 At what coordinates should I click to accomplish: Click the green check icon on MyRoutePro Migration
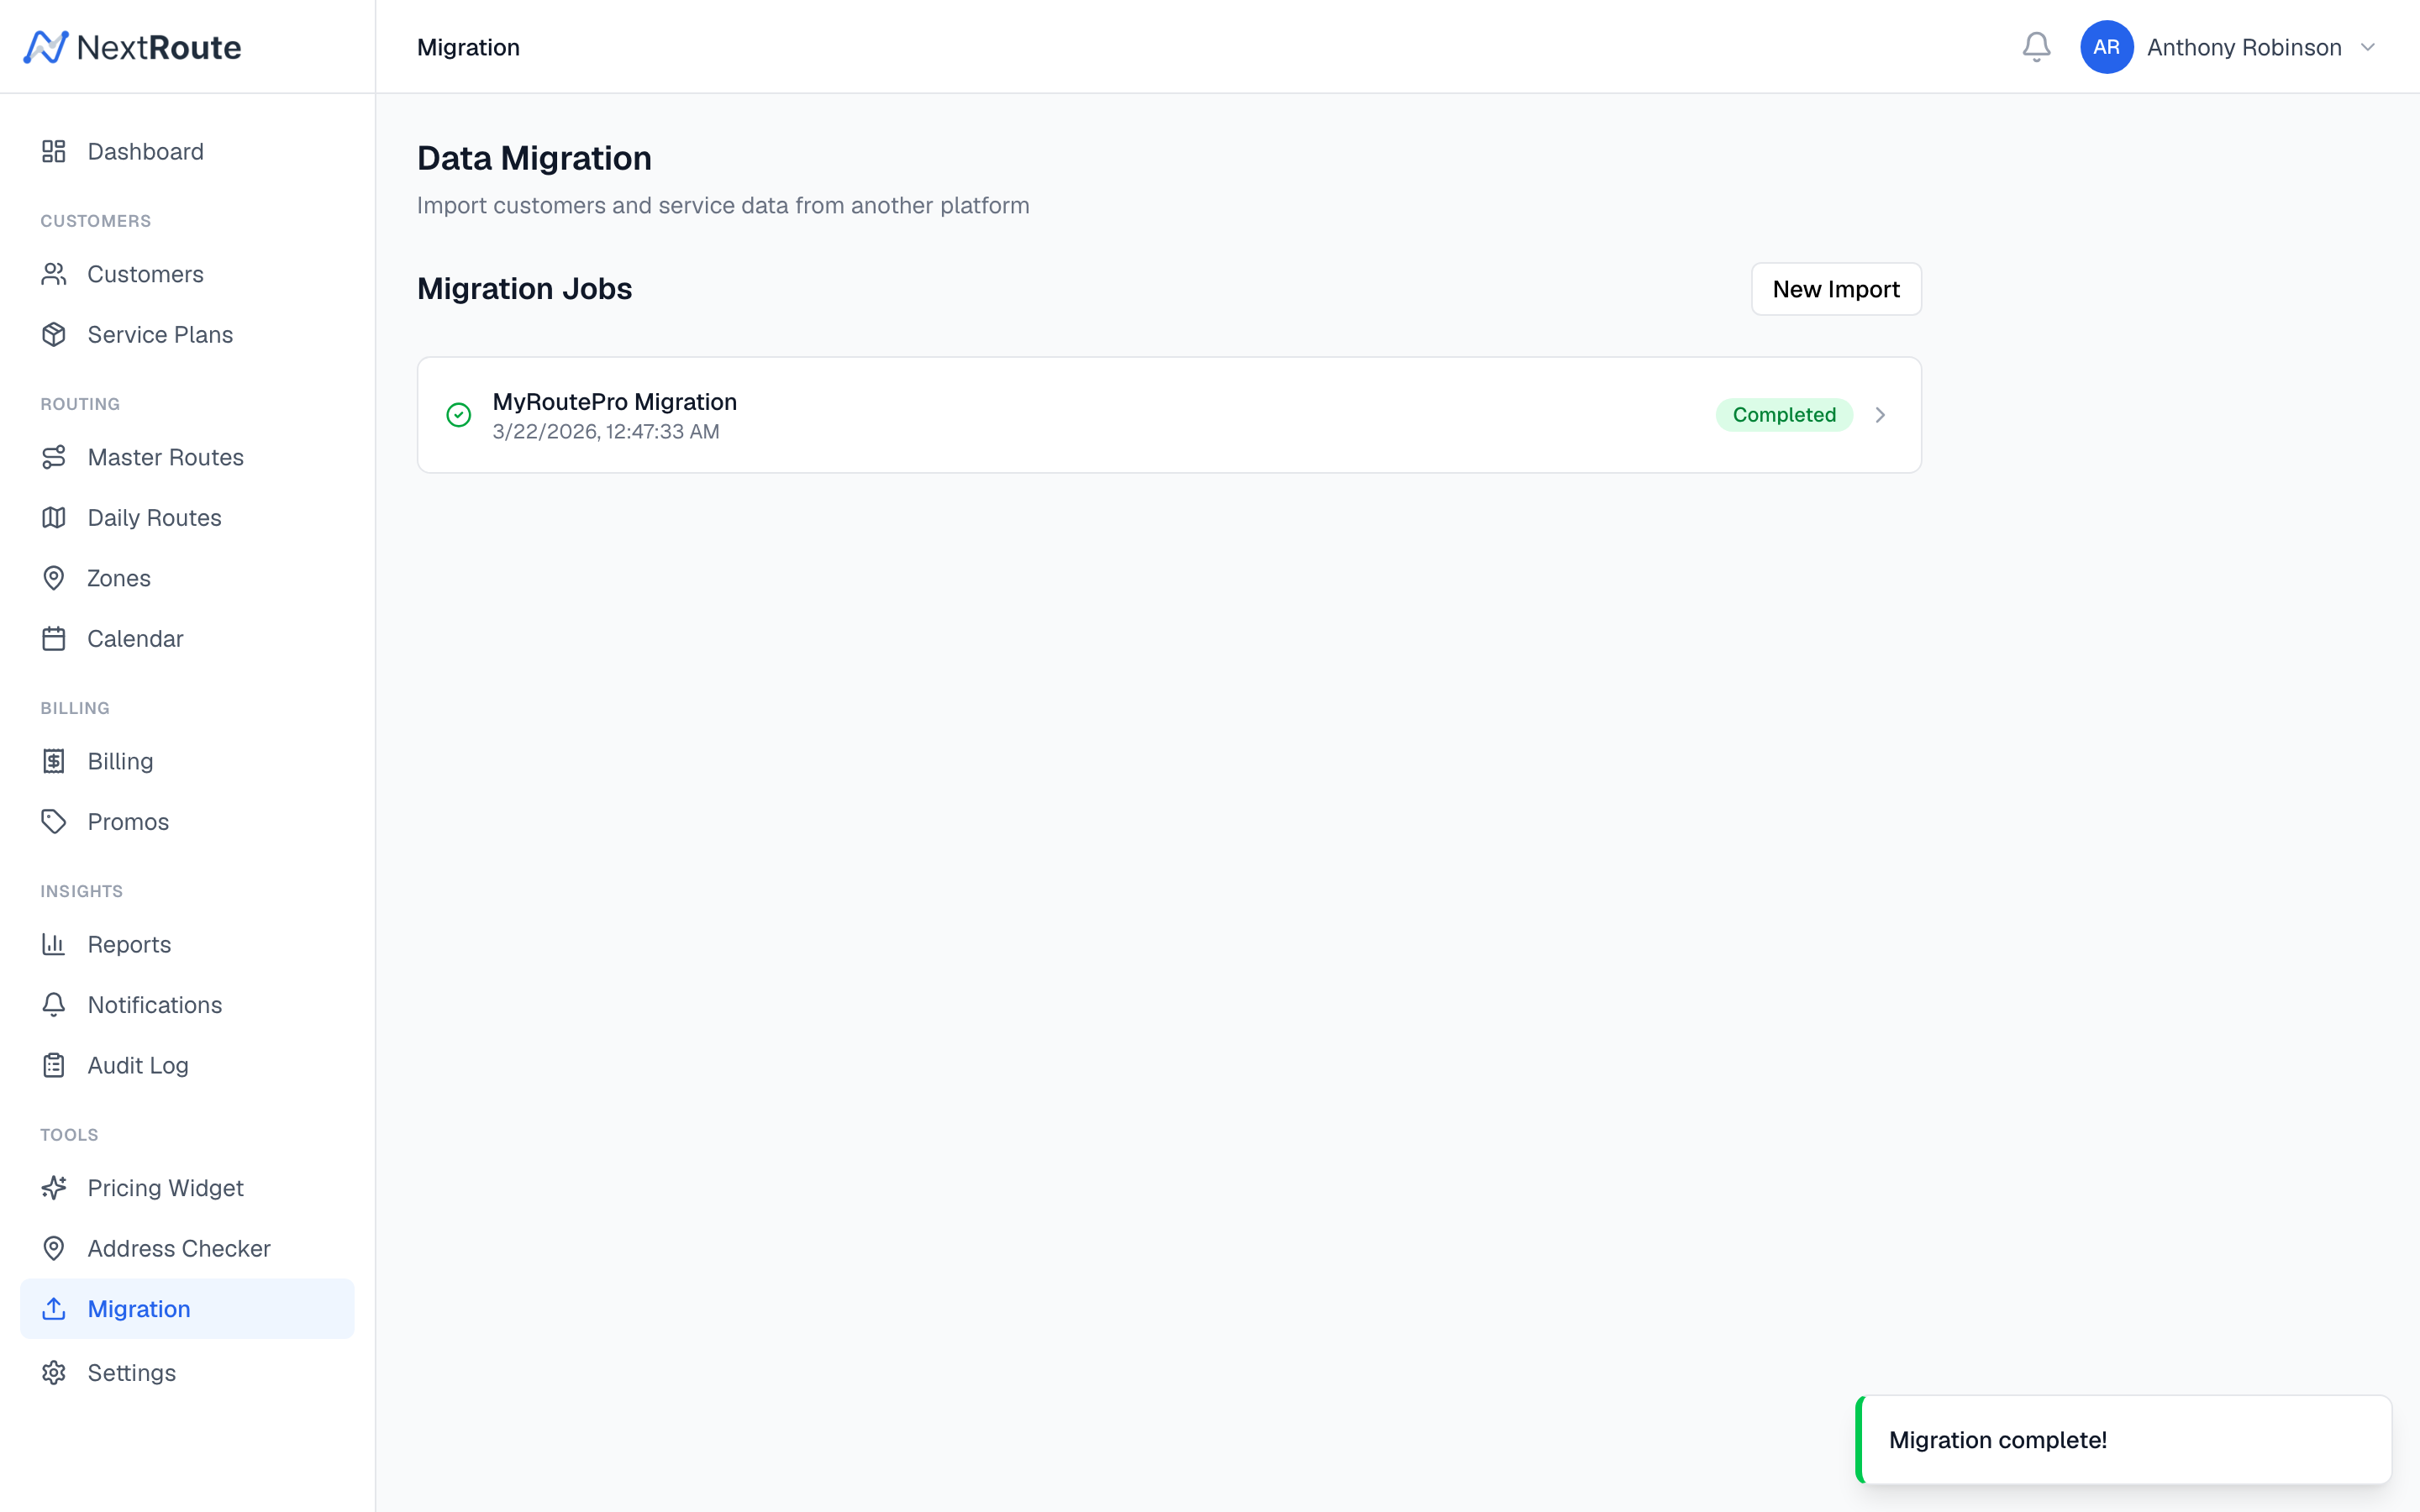coord(459,415)
